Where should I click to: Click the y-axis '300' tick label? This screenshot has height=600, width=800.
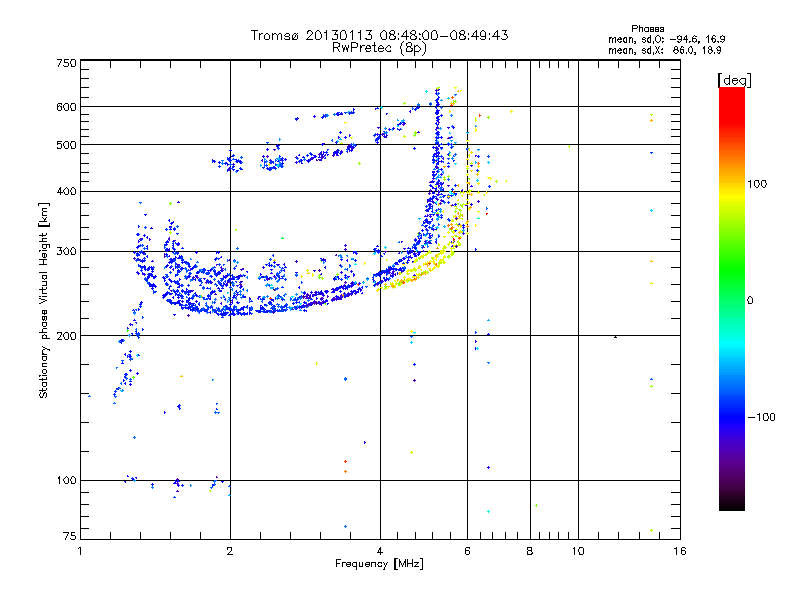click(x=66, y=252)
